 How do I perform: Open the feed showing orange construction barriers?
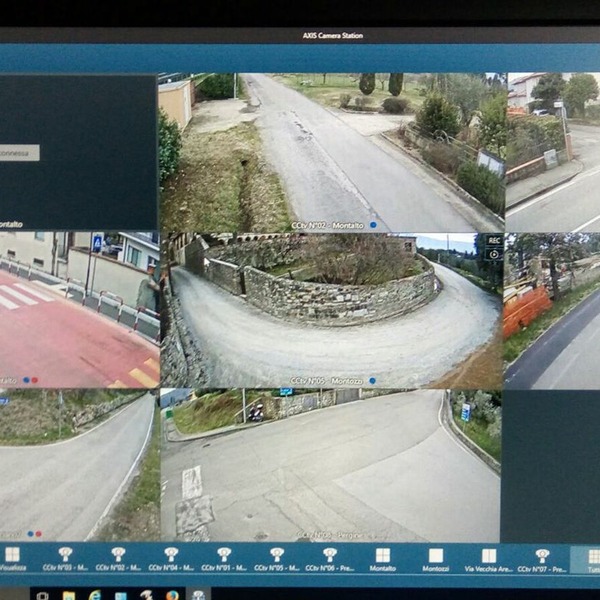coord(552,311)
